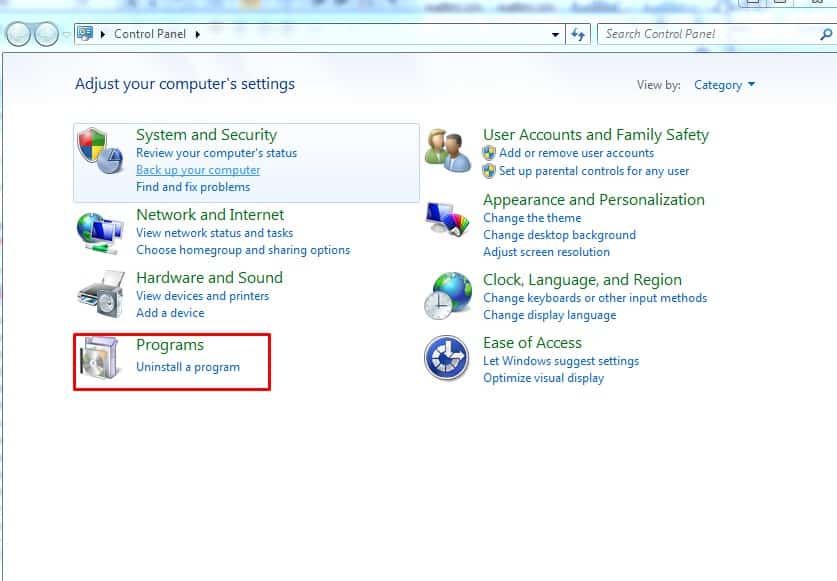Open Clock, Language, and Region category
837x581 pixels.
click(582, 280)
